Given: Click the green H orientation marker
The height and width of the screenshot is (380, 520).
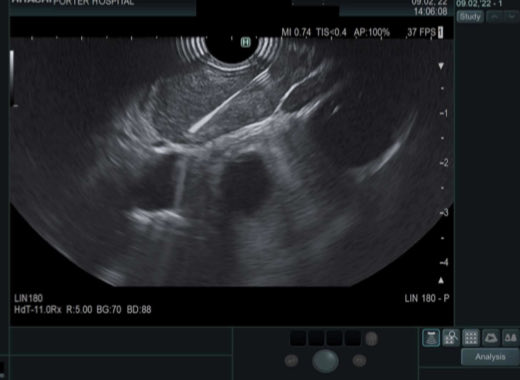Looking at the screenshot, I should pos(246,42).
